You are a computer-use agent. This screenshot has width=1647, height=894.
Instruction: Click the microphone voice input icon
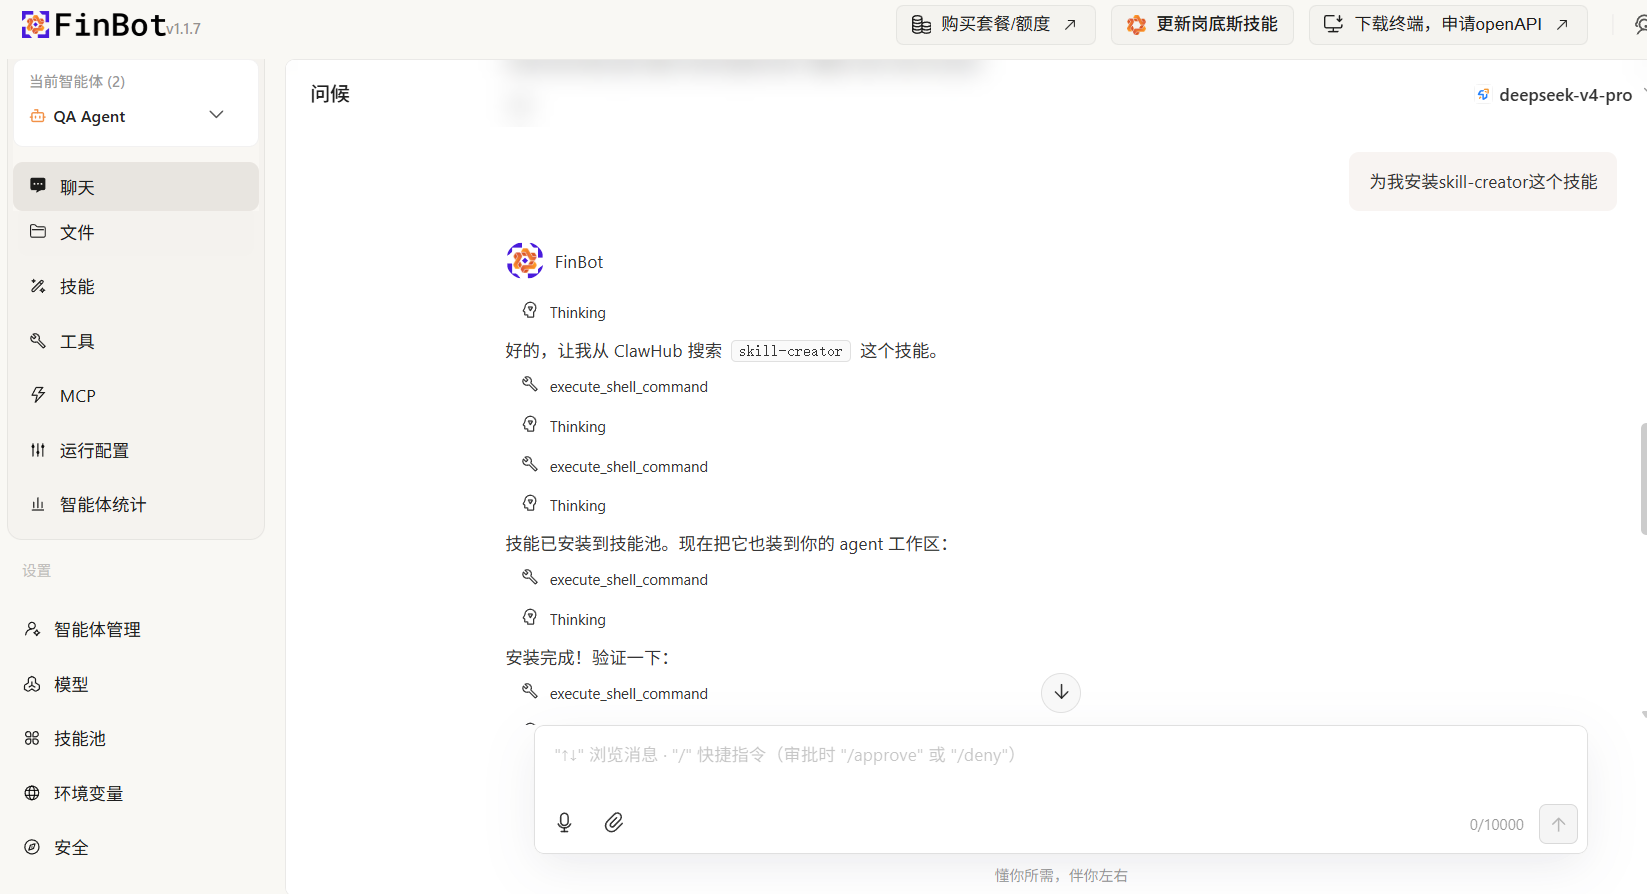click(564, 822)
